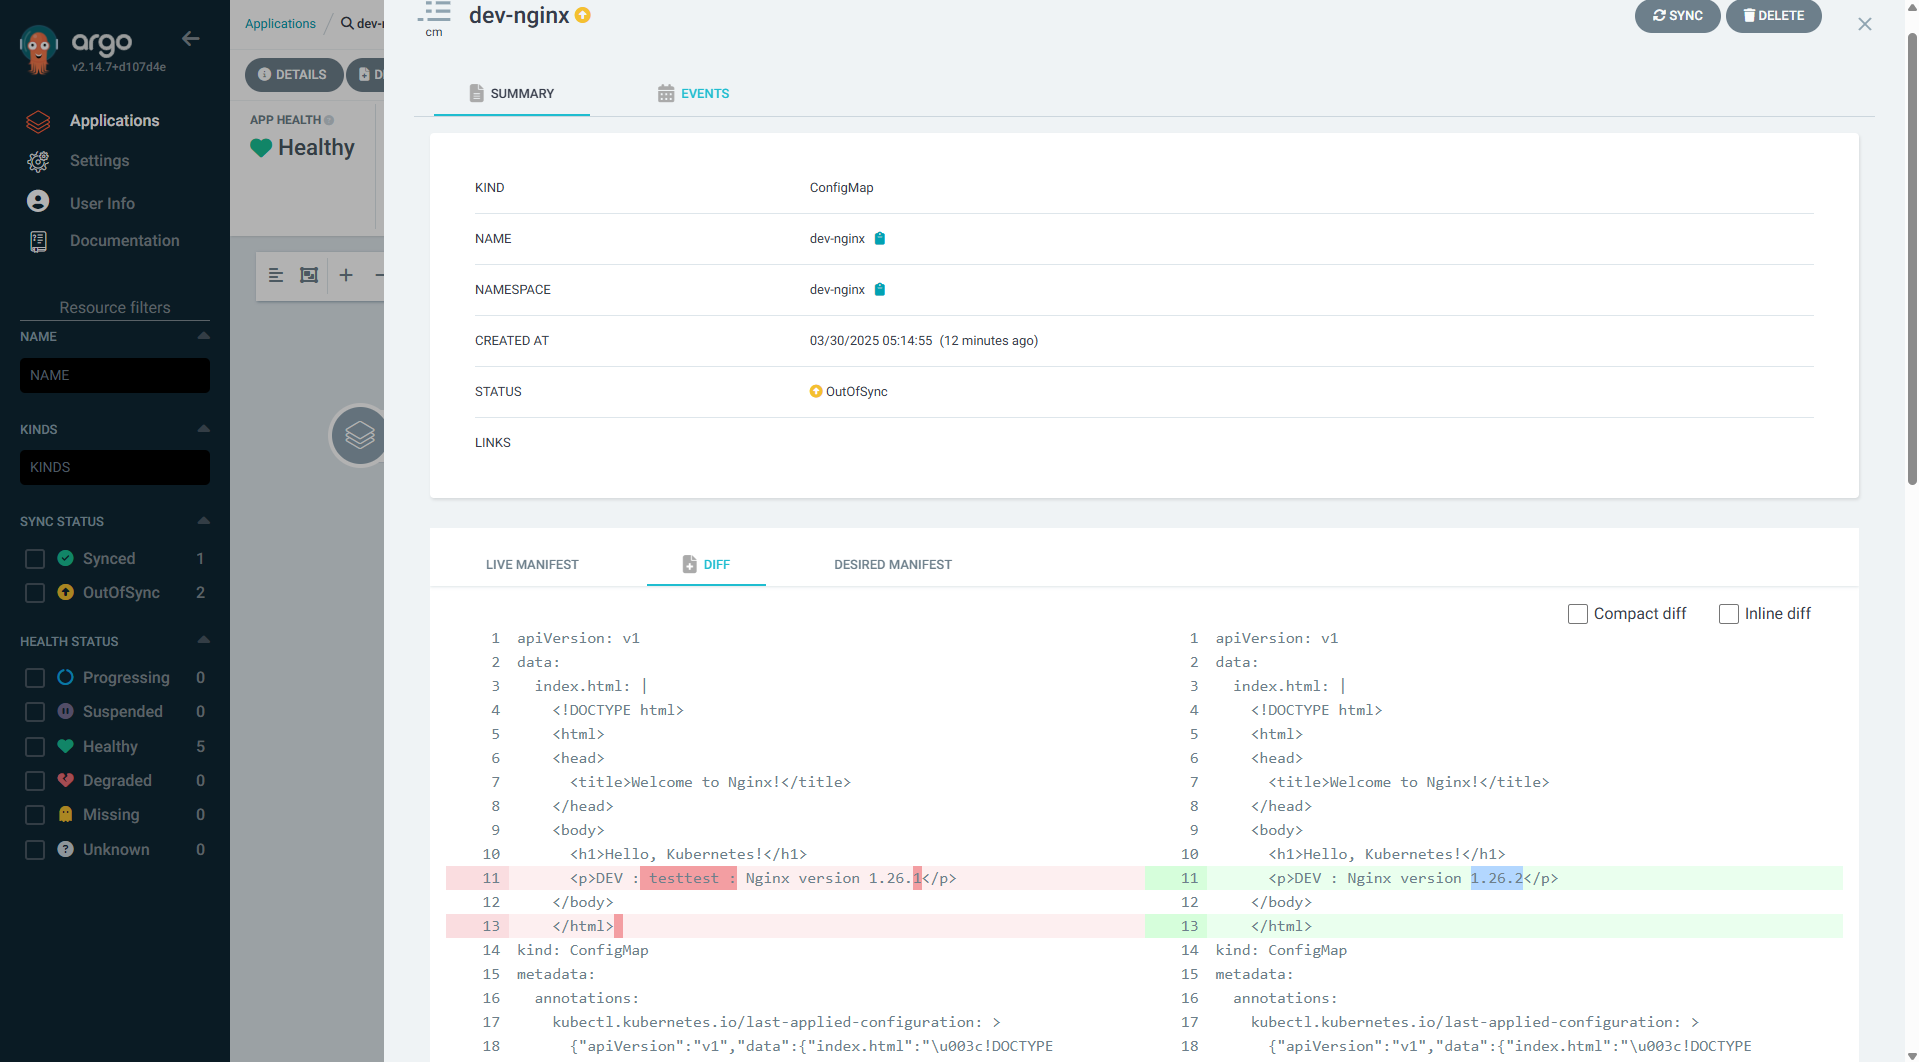Click the Missing ghost icon in filters
1919x1062 pixels.
66,814
